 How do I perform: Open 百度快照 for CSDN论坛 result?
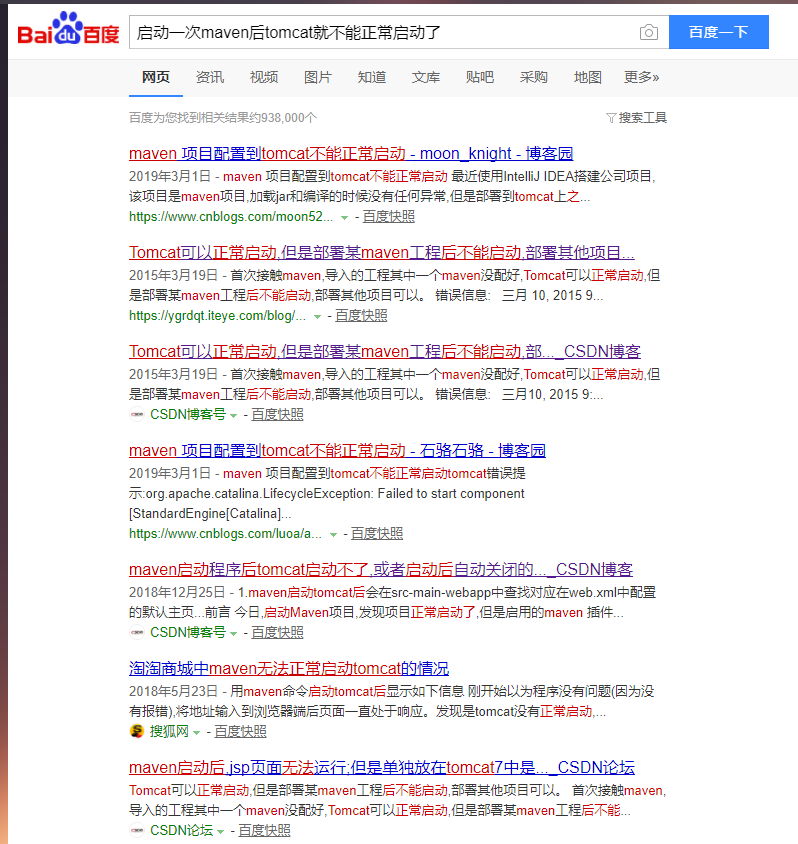coord(264,831)
